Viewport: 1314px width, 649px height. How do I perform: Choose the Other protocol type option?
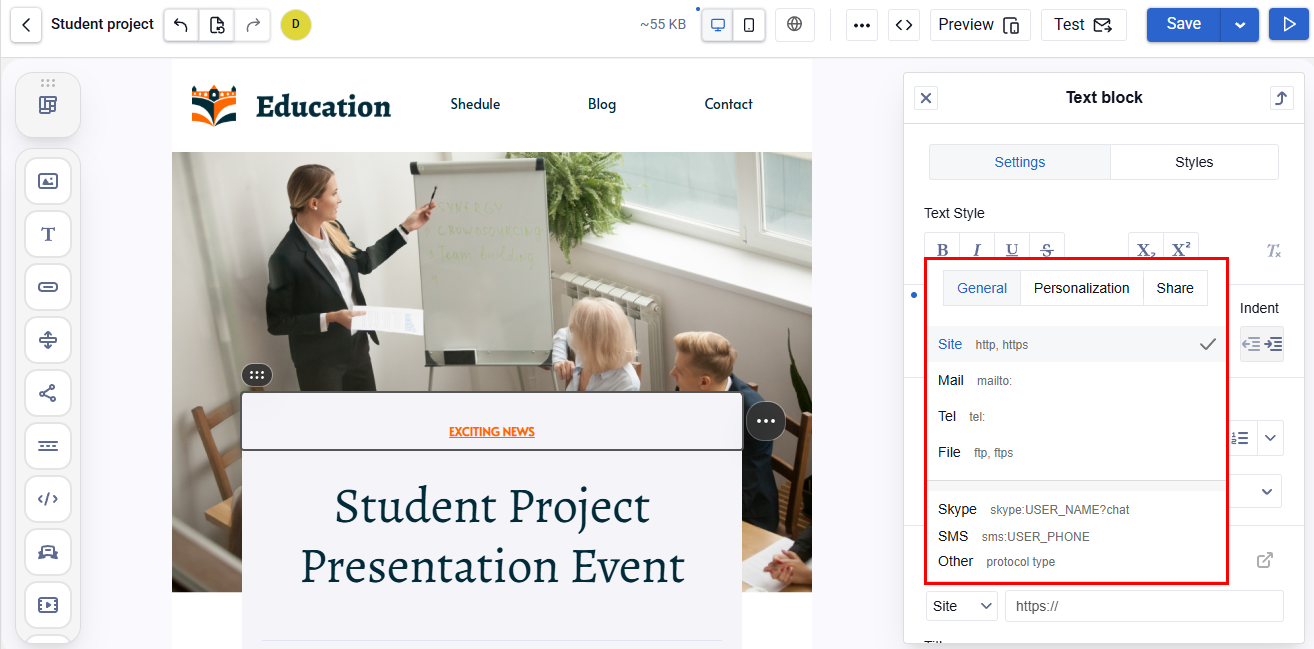pos(1076,561)
